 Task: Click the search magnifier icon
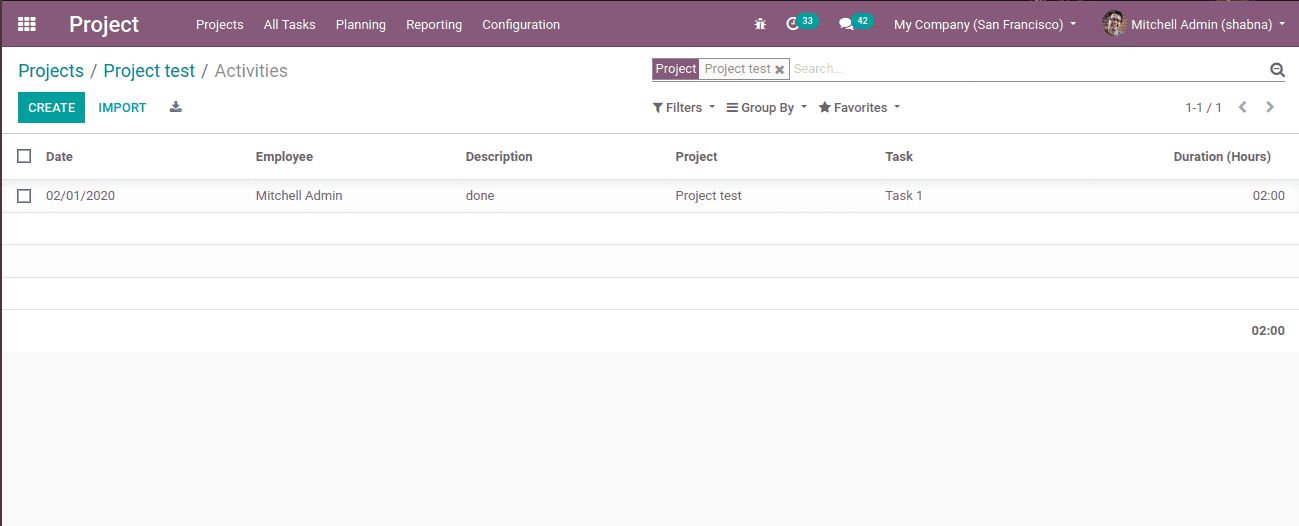(x=1277, y=69)
